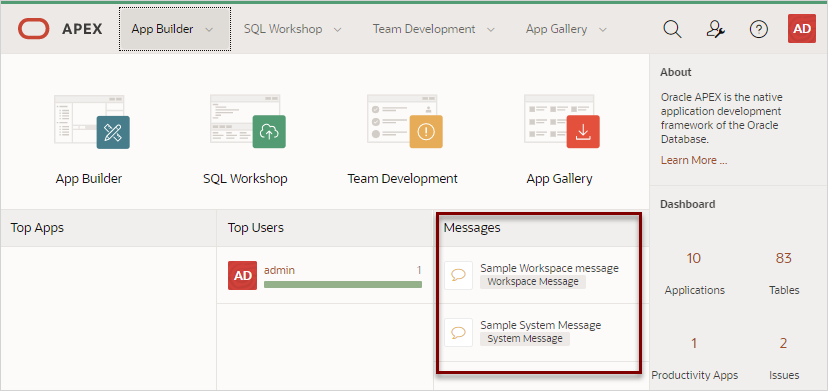828x391 pixels.
Task: Click the Messages heading
Action: [x=472, y=228]
